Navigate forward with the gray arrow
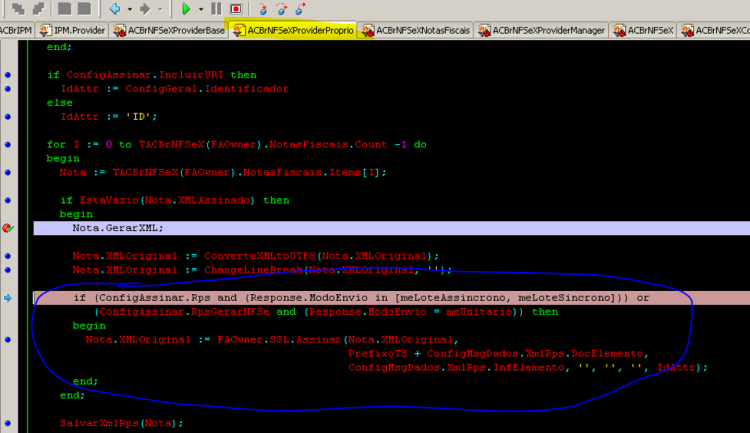This screenshot has width=750, height=433. pyautogui.click(x=145, y=9)
